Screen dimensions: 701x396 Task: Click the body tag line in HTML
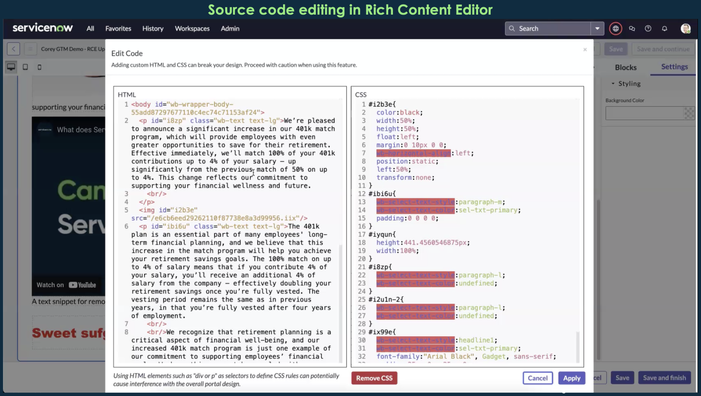pyautogui.click(x=197, y=108)
